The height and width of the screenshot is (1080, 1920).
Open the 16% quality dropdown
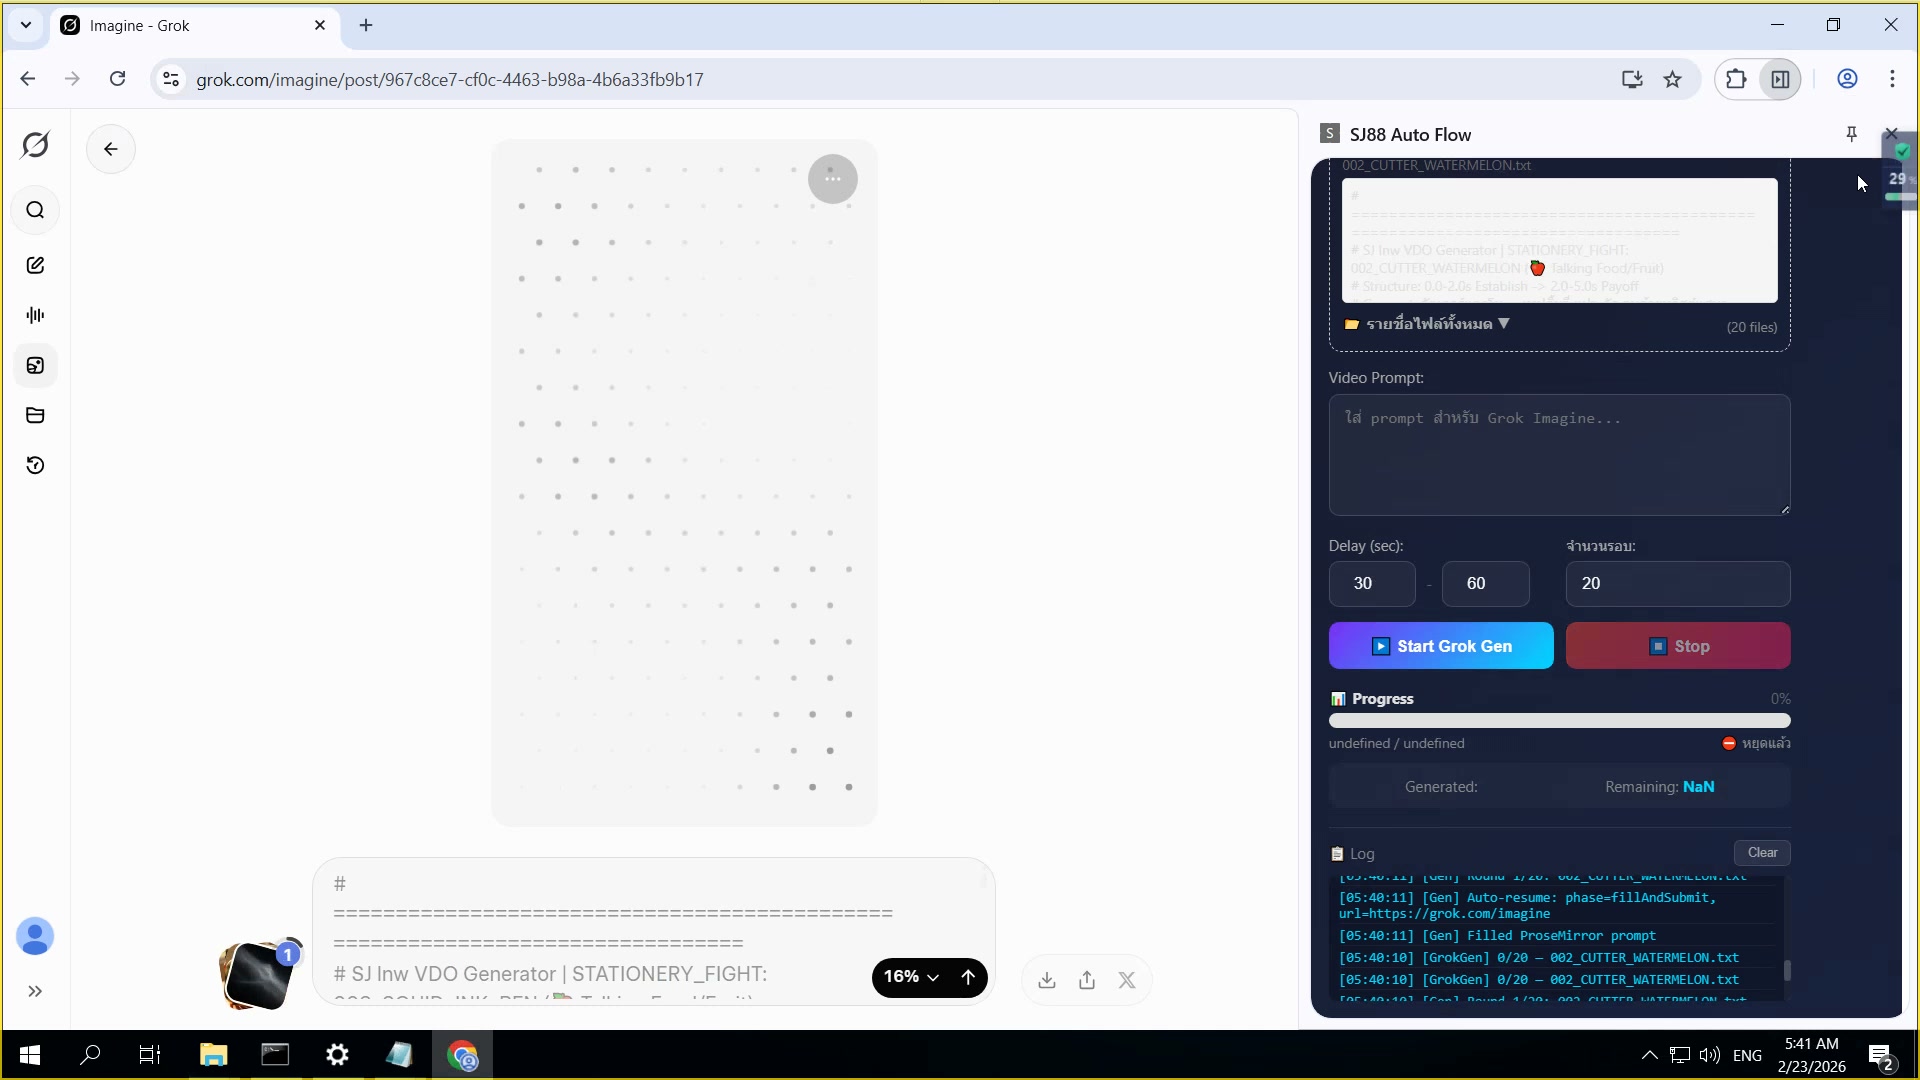point(911,977)
